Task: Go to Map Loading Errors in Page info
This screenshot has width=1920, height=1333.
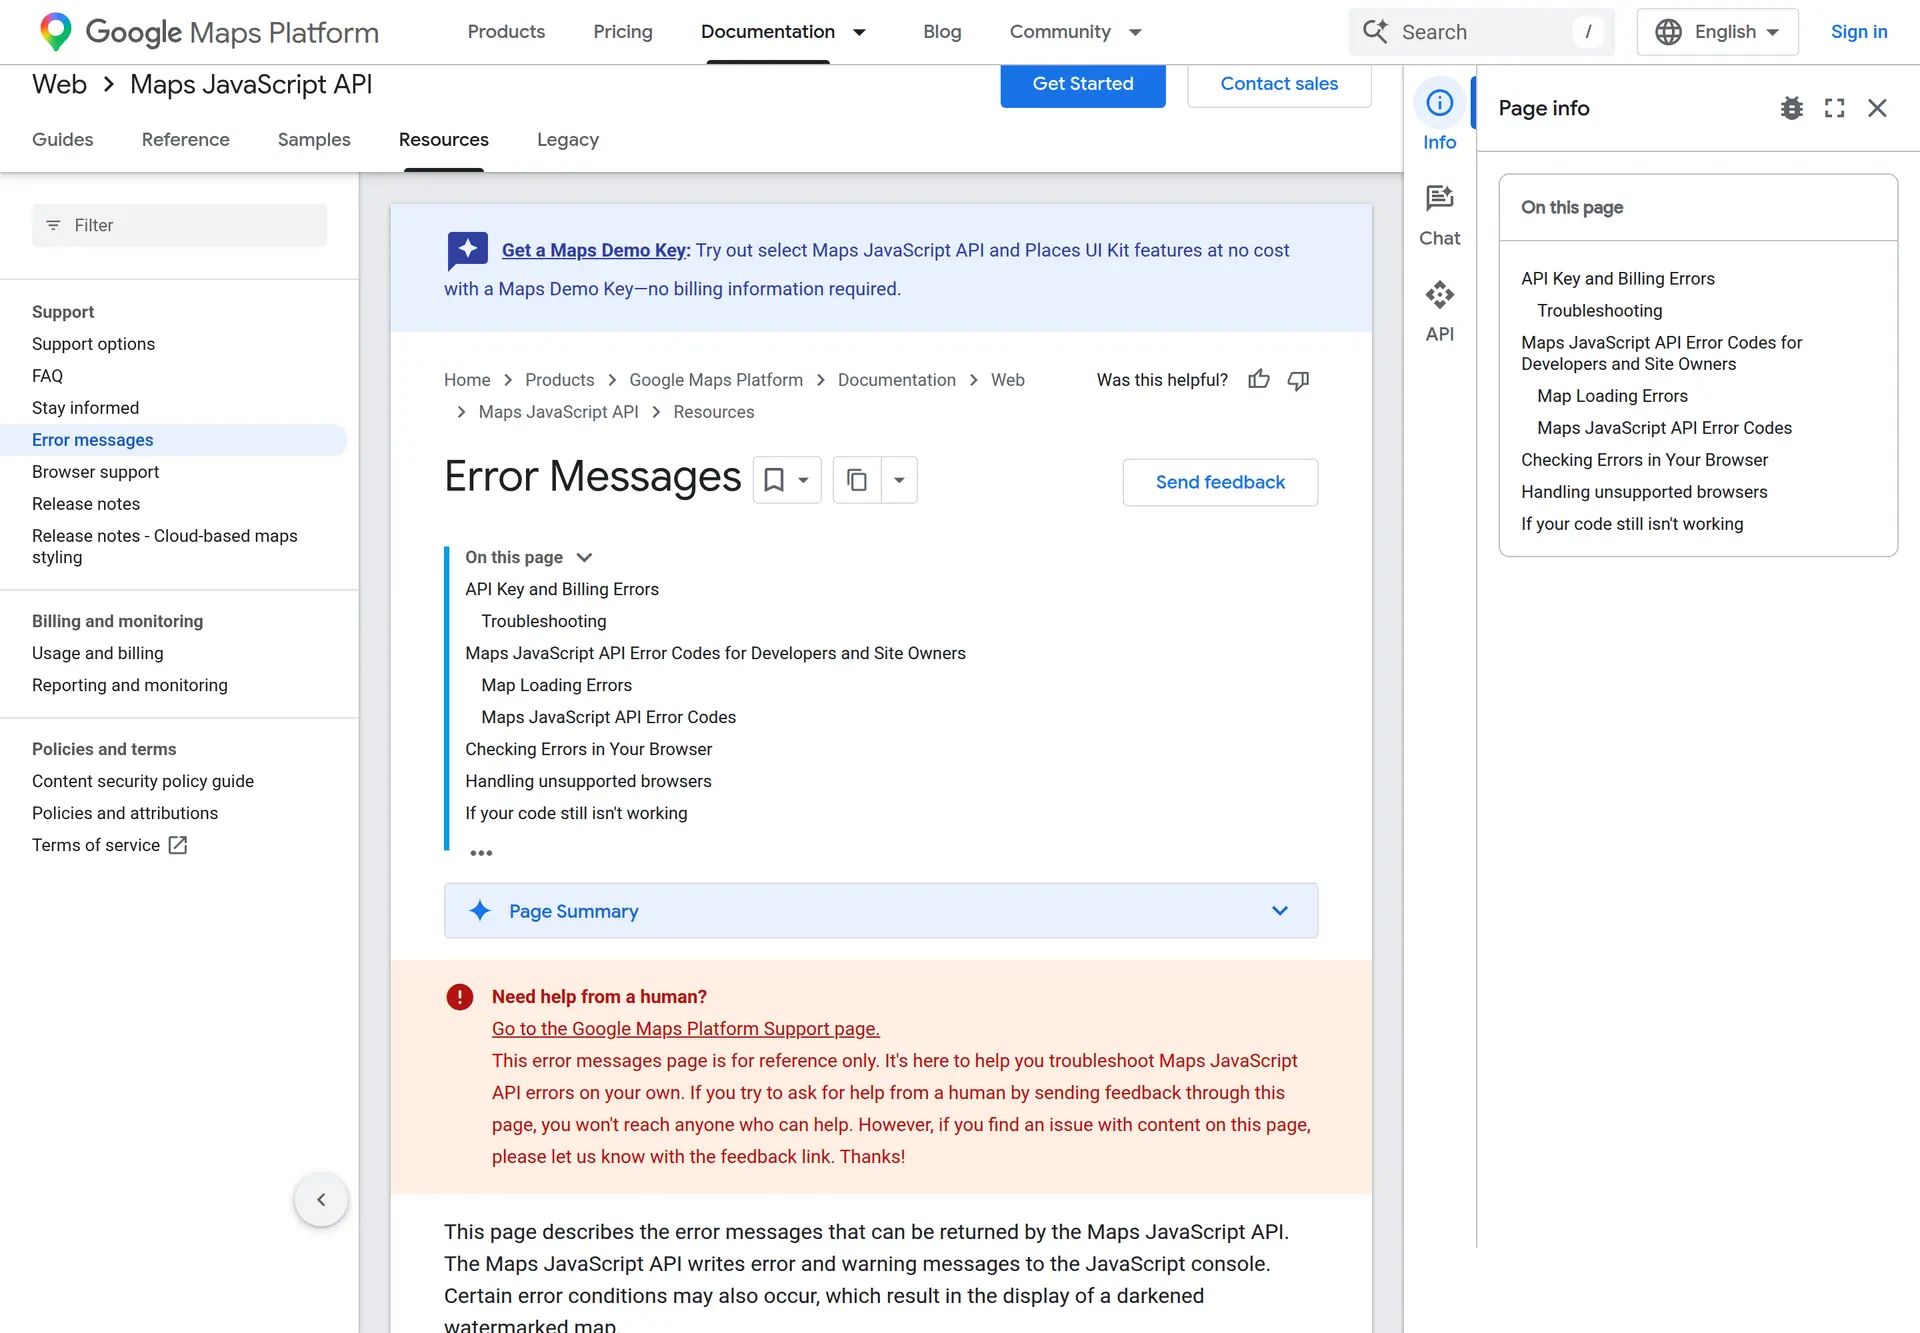Action: [1612, 396]
